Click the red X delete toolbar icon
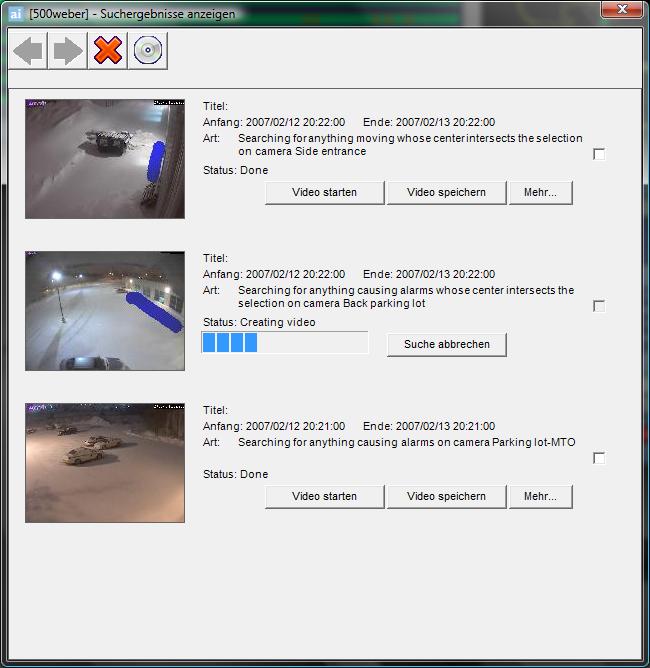Image resolution: width=650 pixels, height=668 pixels. coord(108,50)
